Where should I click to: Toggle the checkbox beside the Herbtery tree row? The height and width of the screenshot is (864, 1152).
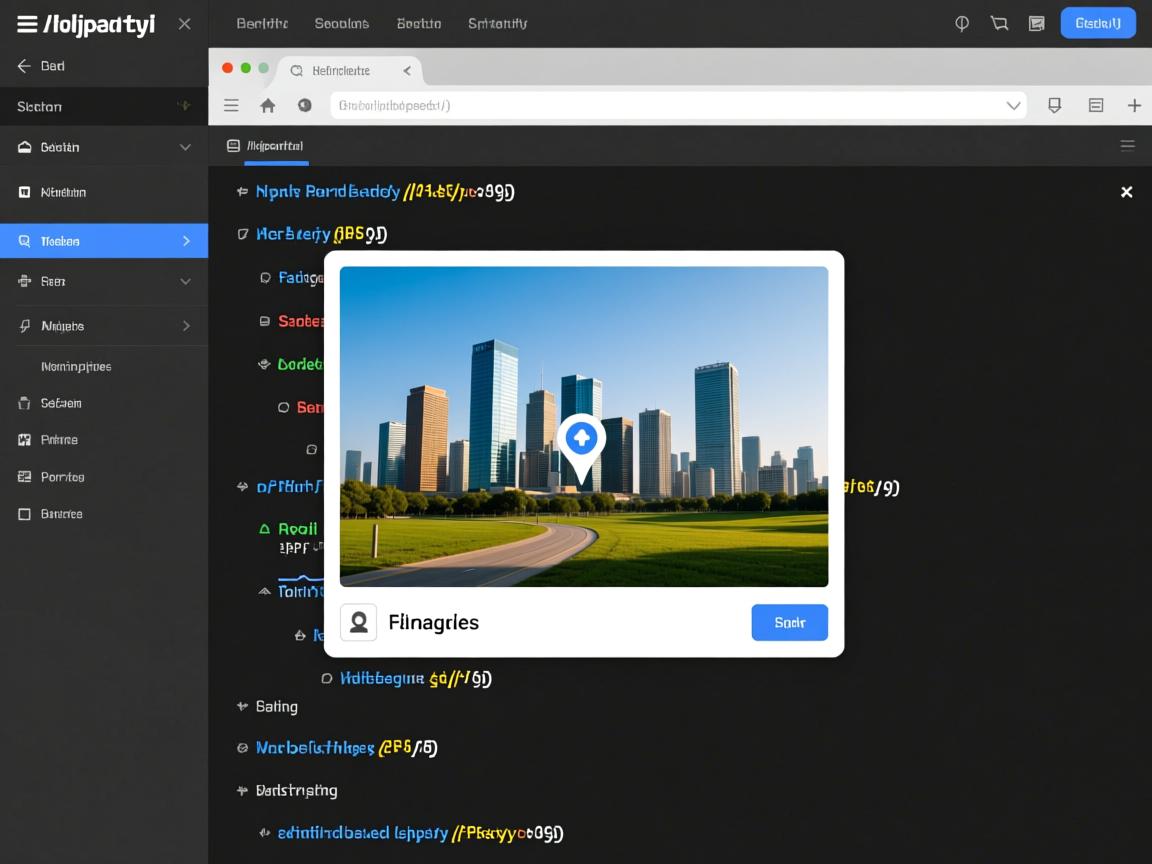242,234
